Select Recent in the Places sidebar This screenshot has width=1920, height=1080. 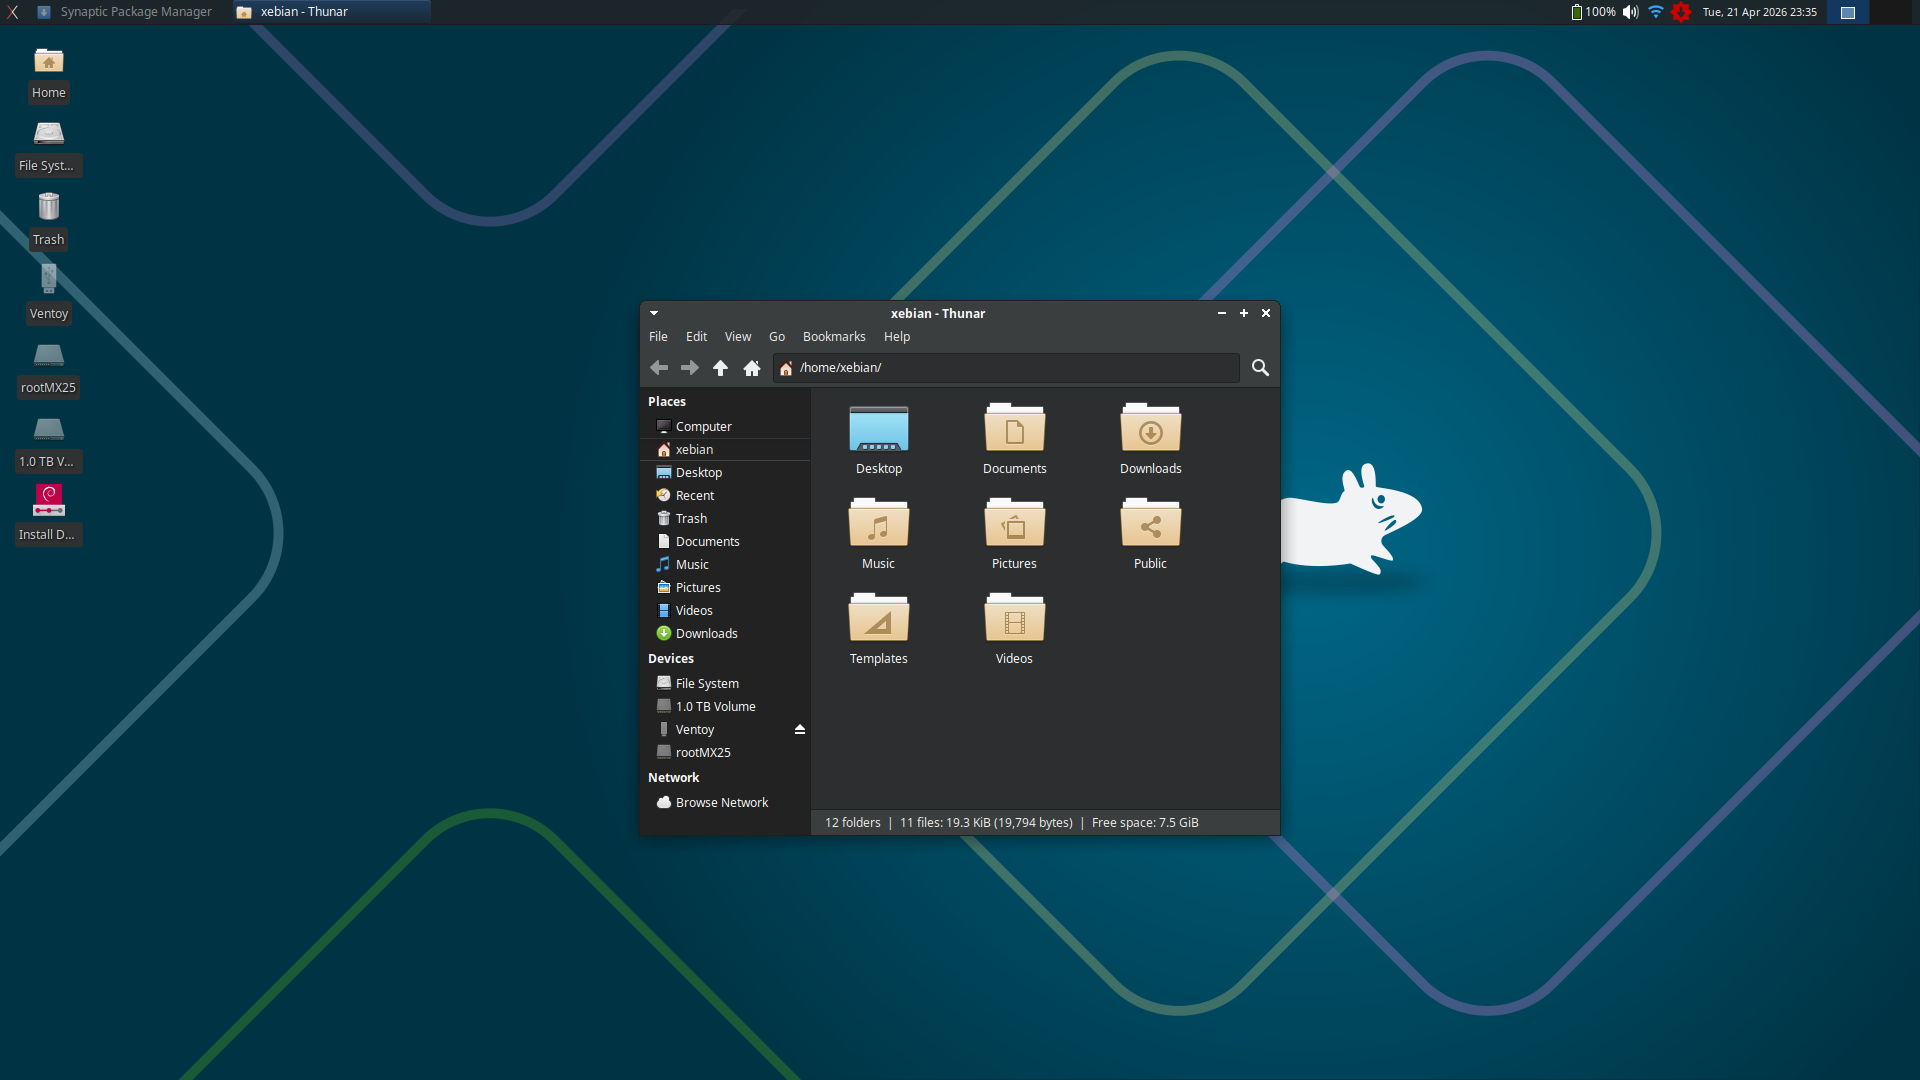coord(694,496)
